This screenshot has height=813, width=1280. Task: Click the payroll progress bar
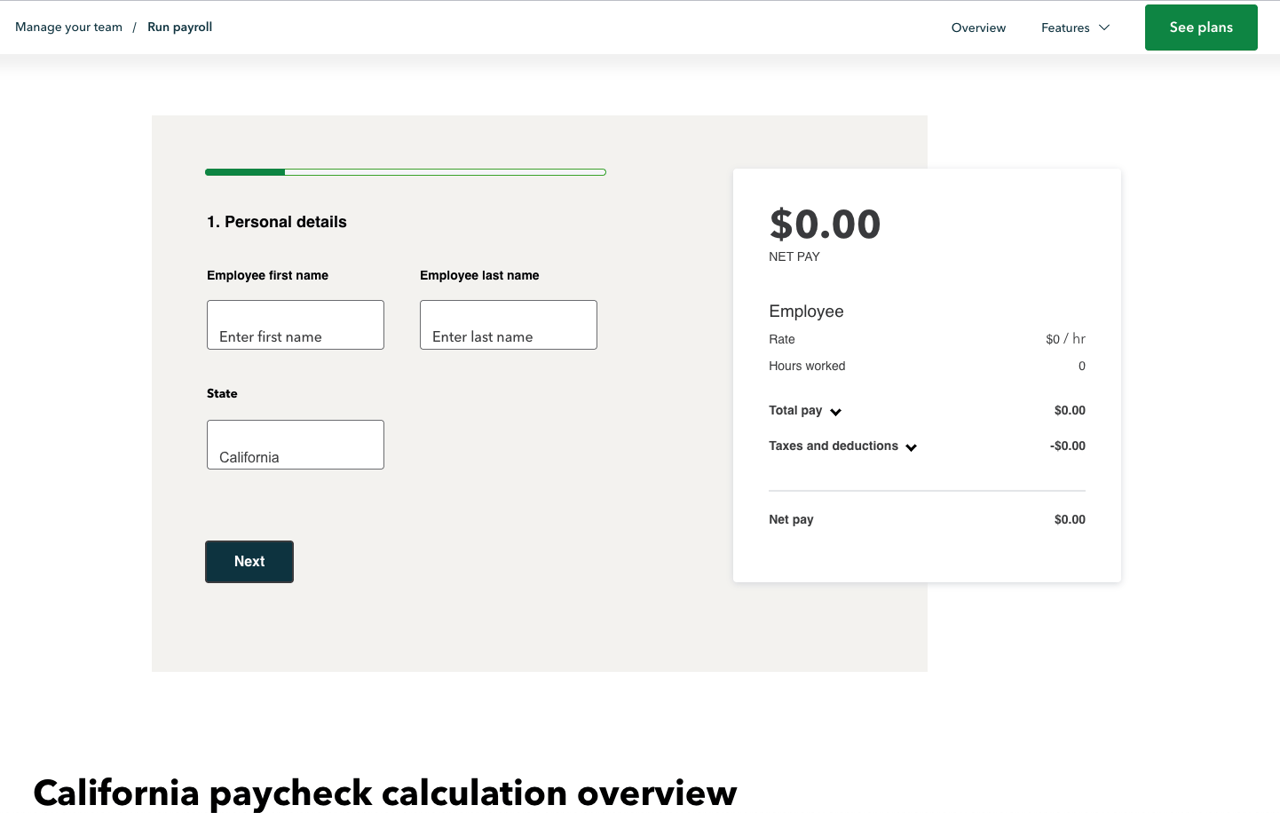pos(405,171)
